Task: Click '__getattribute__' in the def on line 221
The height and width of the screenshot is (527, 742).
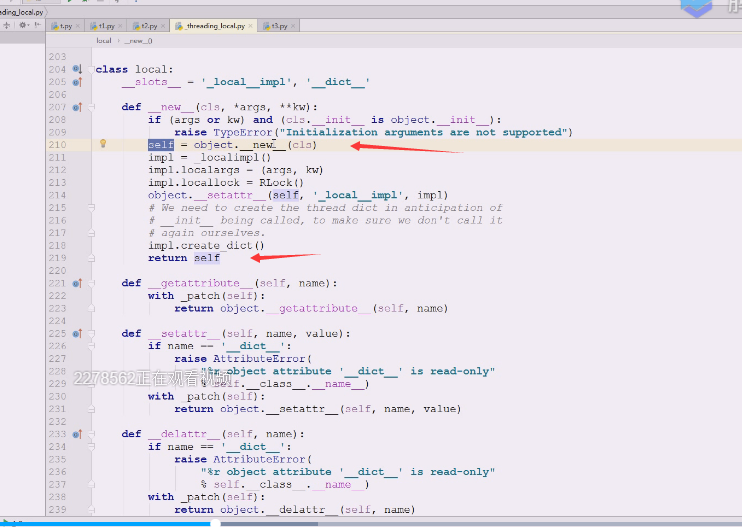Action: coord(200,283)
